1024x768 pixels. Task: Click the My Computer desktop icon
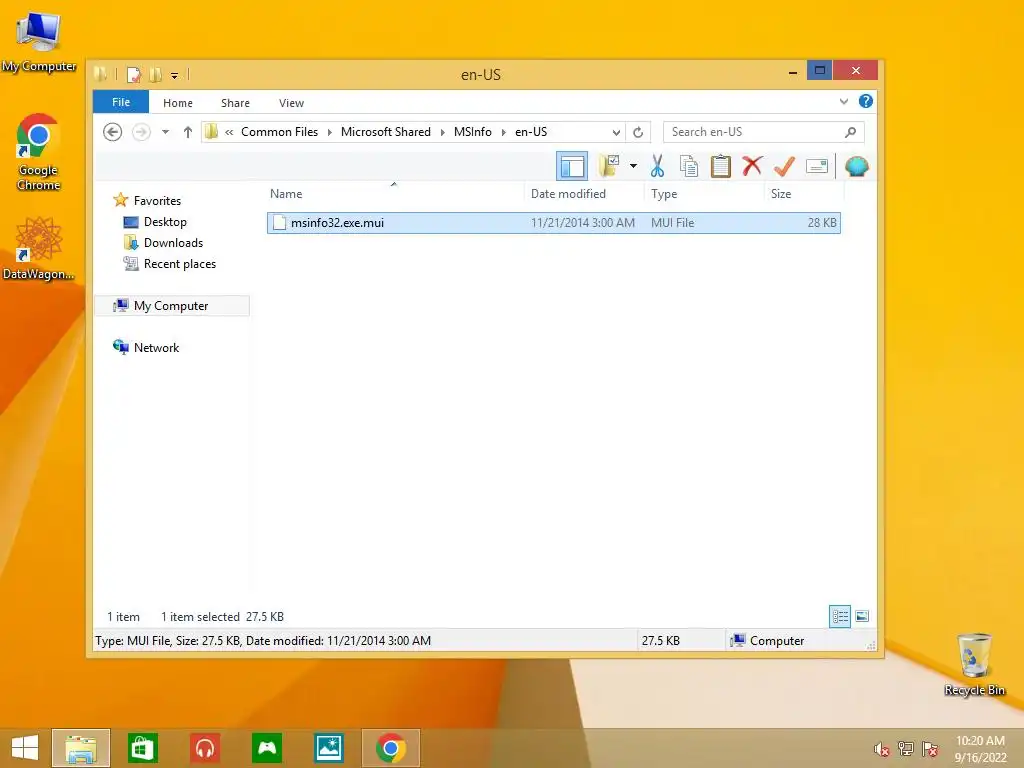pos(39,42)
